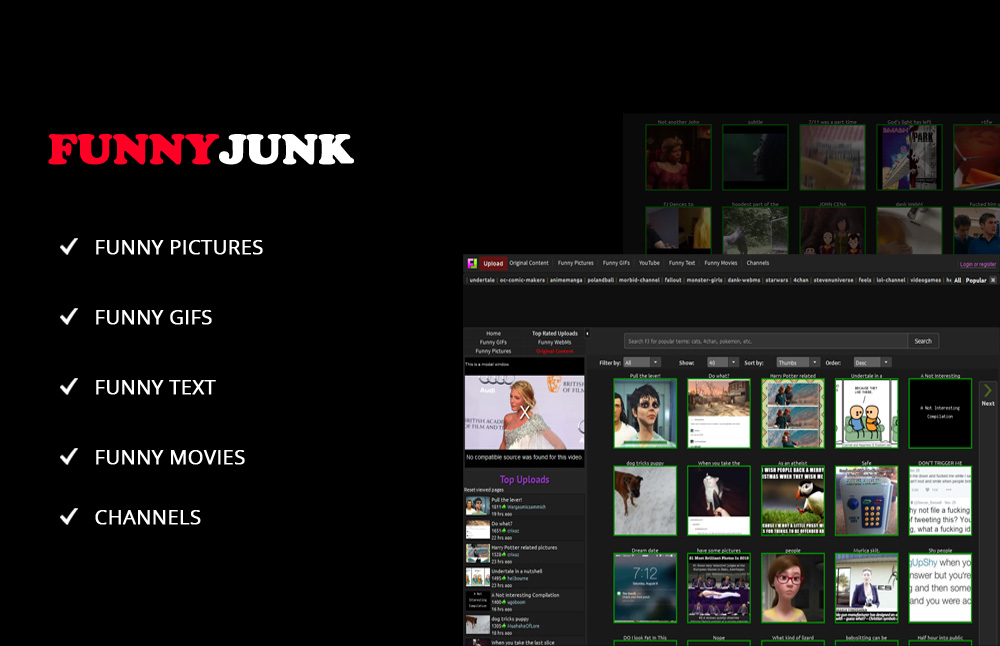
Task: Open 'JOHN CENA' thumbnail in background window
Action: [x=832, y=231]
